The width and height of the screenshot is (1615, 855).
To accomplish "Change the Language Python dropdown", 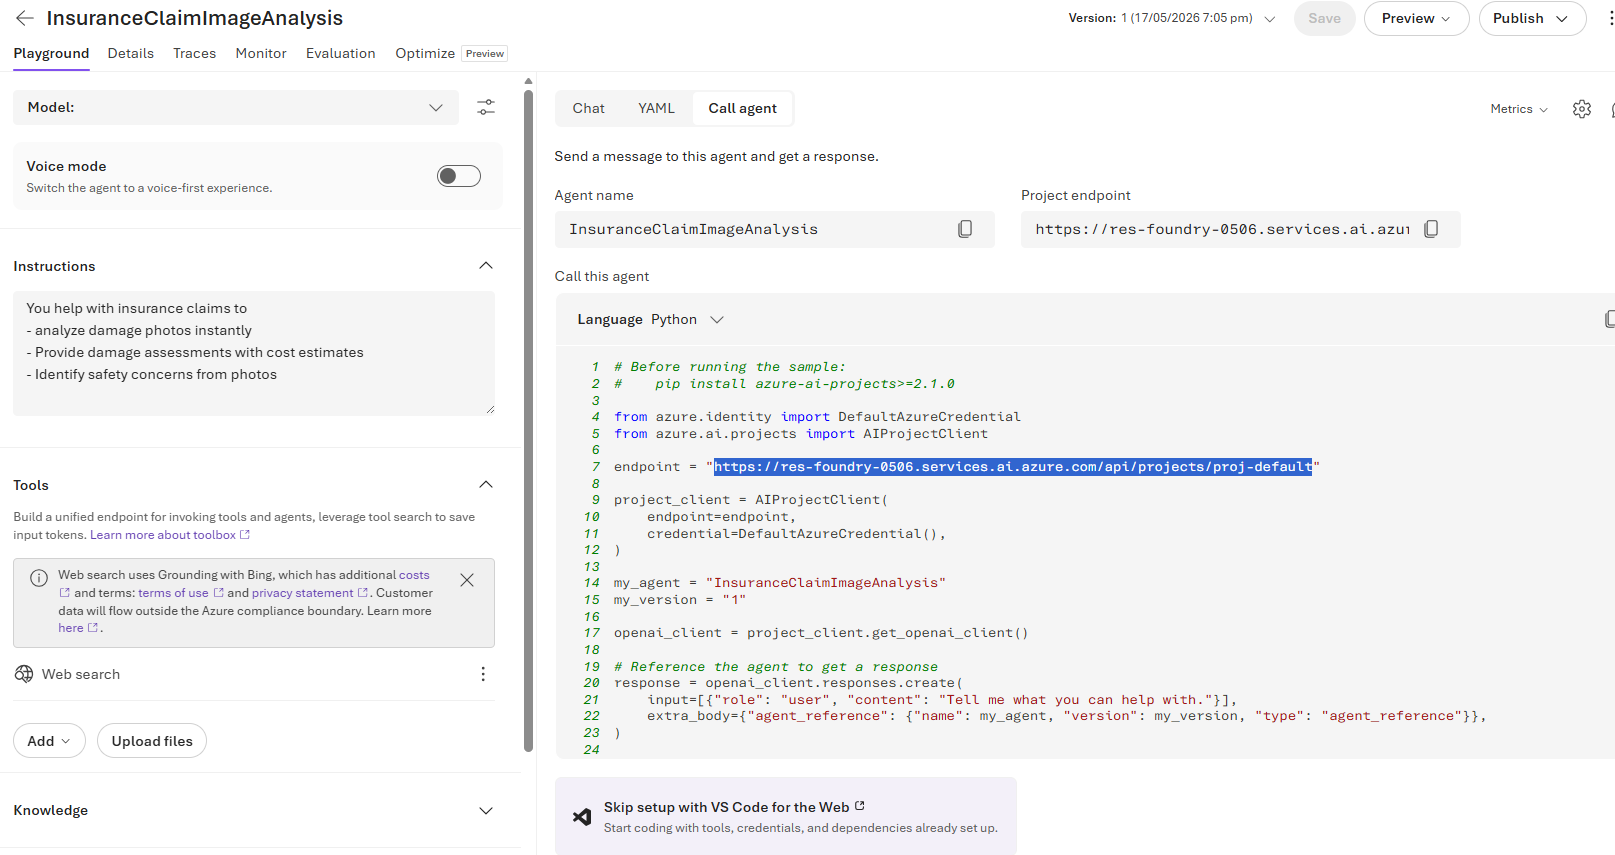I will [x=687, y=319].
